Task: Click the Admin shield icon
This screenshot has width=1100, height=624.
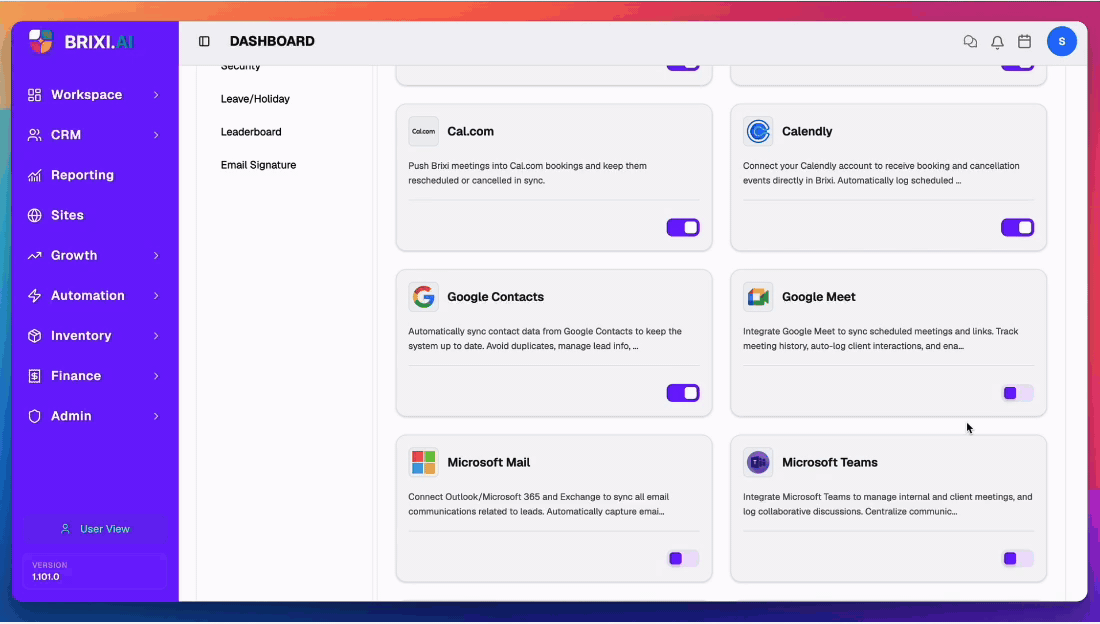Action: 34,416
